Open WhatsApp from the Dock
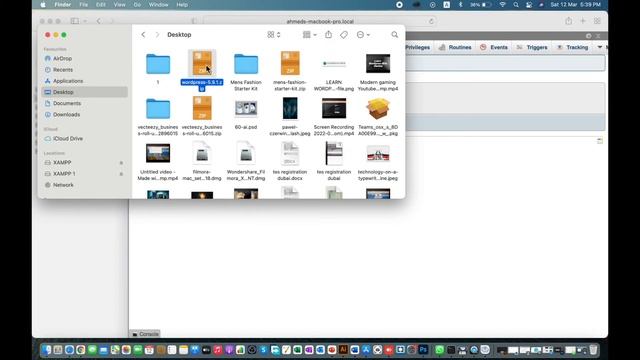The width and height of the screenshot is (640, 360). click(x=440, y=350)
